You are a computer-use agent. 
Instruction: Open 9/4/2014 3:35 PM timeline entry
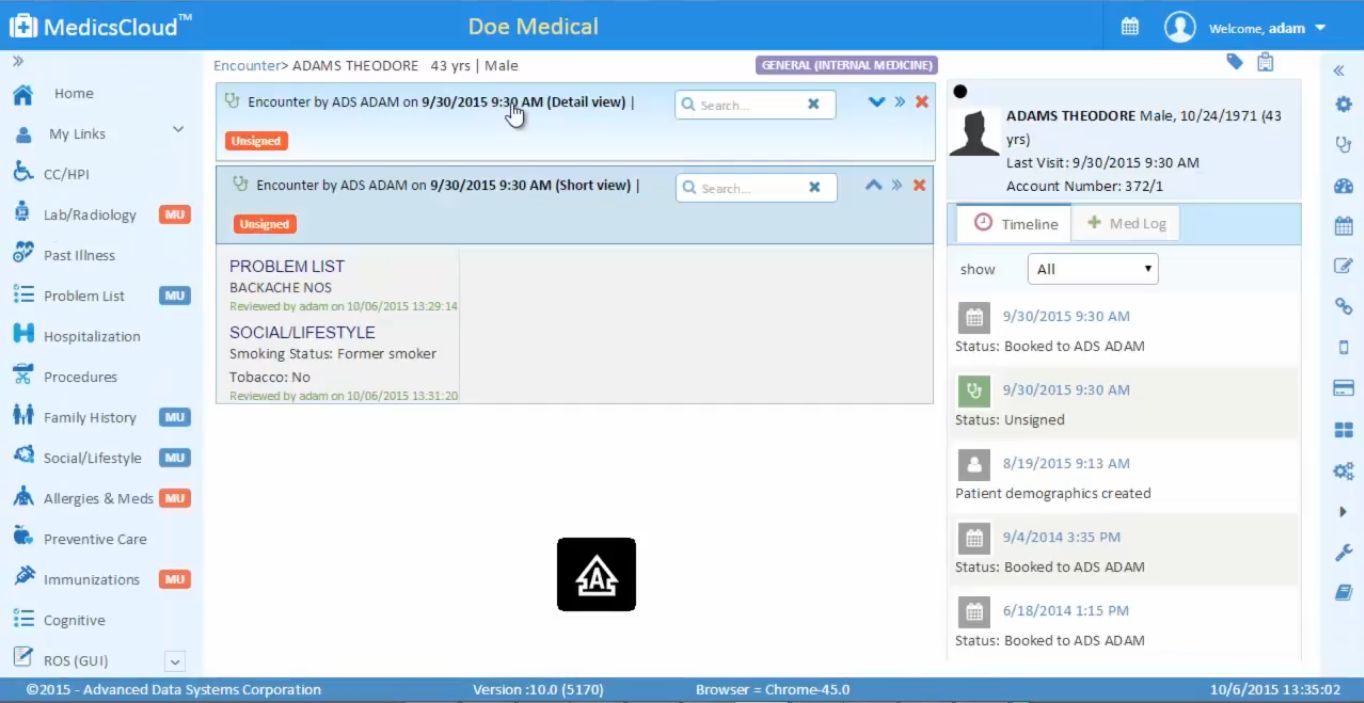pos(1062,537)
